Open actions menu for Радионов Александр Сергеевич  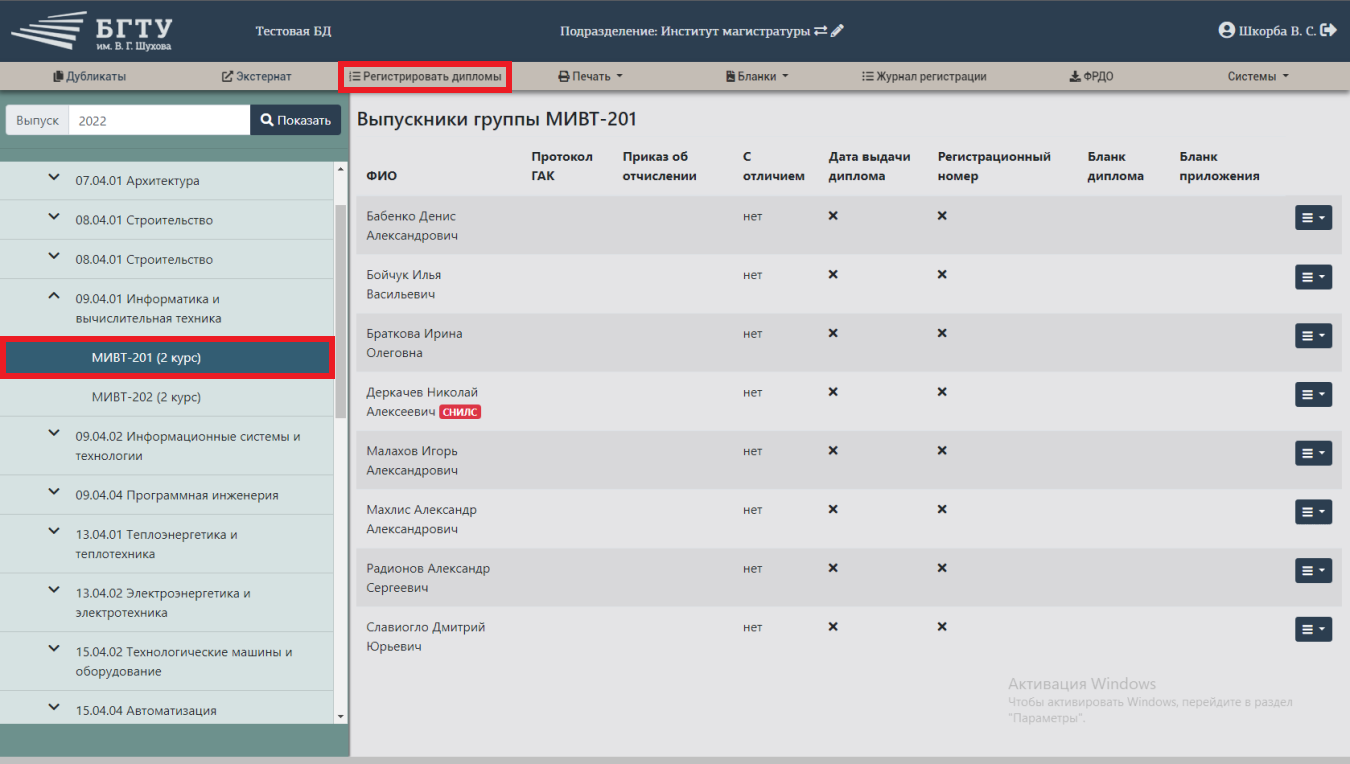click(1313, 570)
